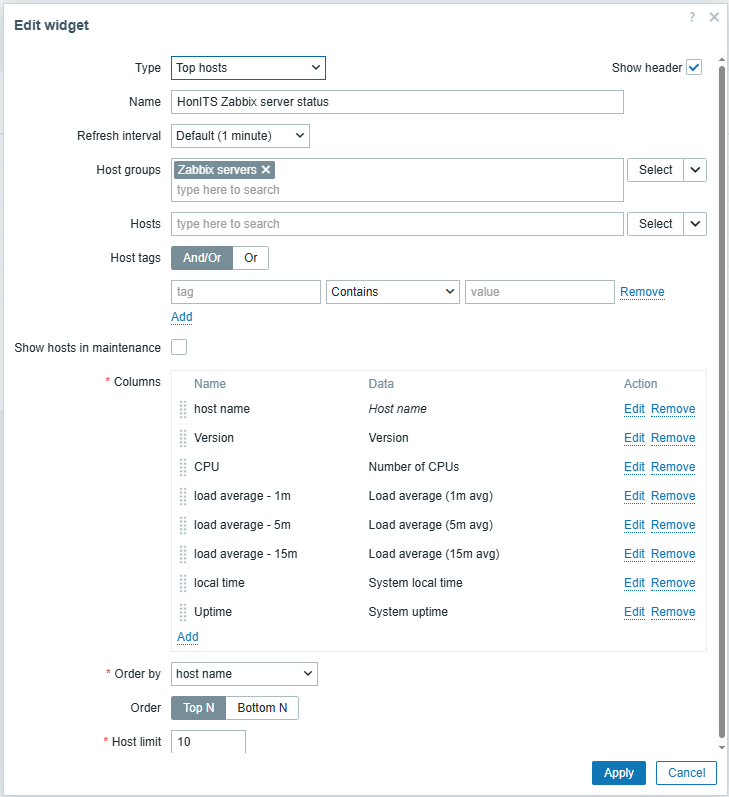Click the drag handle next to Uptime
Image resolution: width=729 pixels, height=797 pixels.
pyautogui.click(x=183, y=612)
